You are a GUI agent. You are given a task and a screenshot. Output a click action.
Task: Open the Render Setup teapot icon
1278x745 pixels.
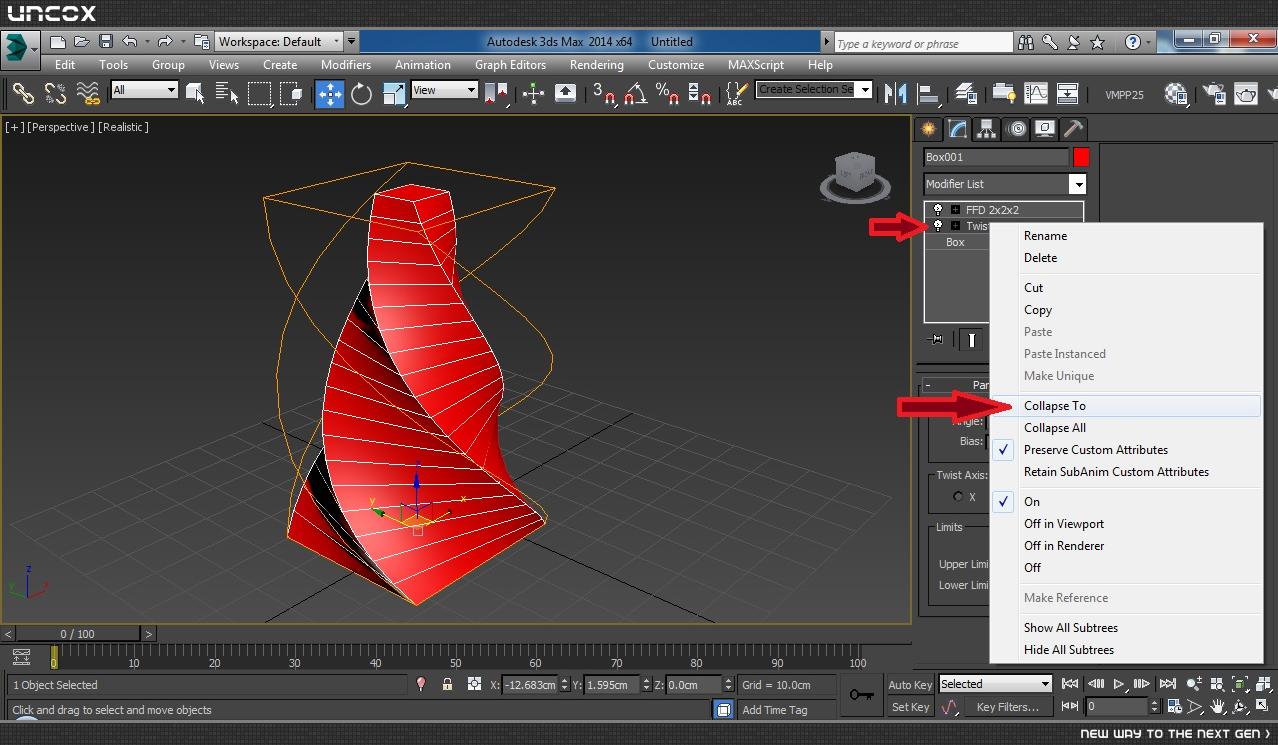point(1214,94)
